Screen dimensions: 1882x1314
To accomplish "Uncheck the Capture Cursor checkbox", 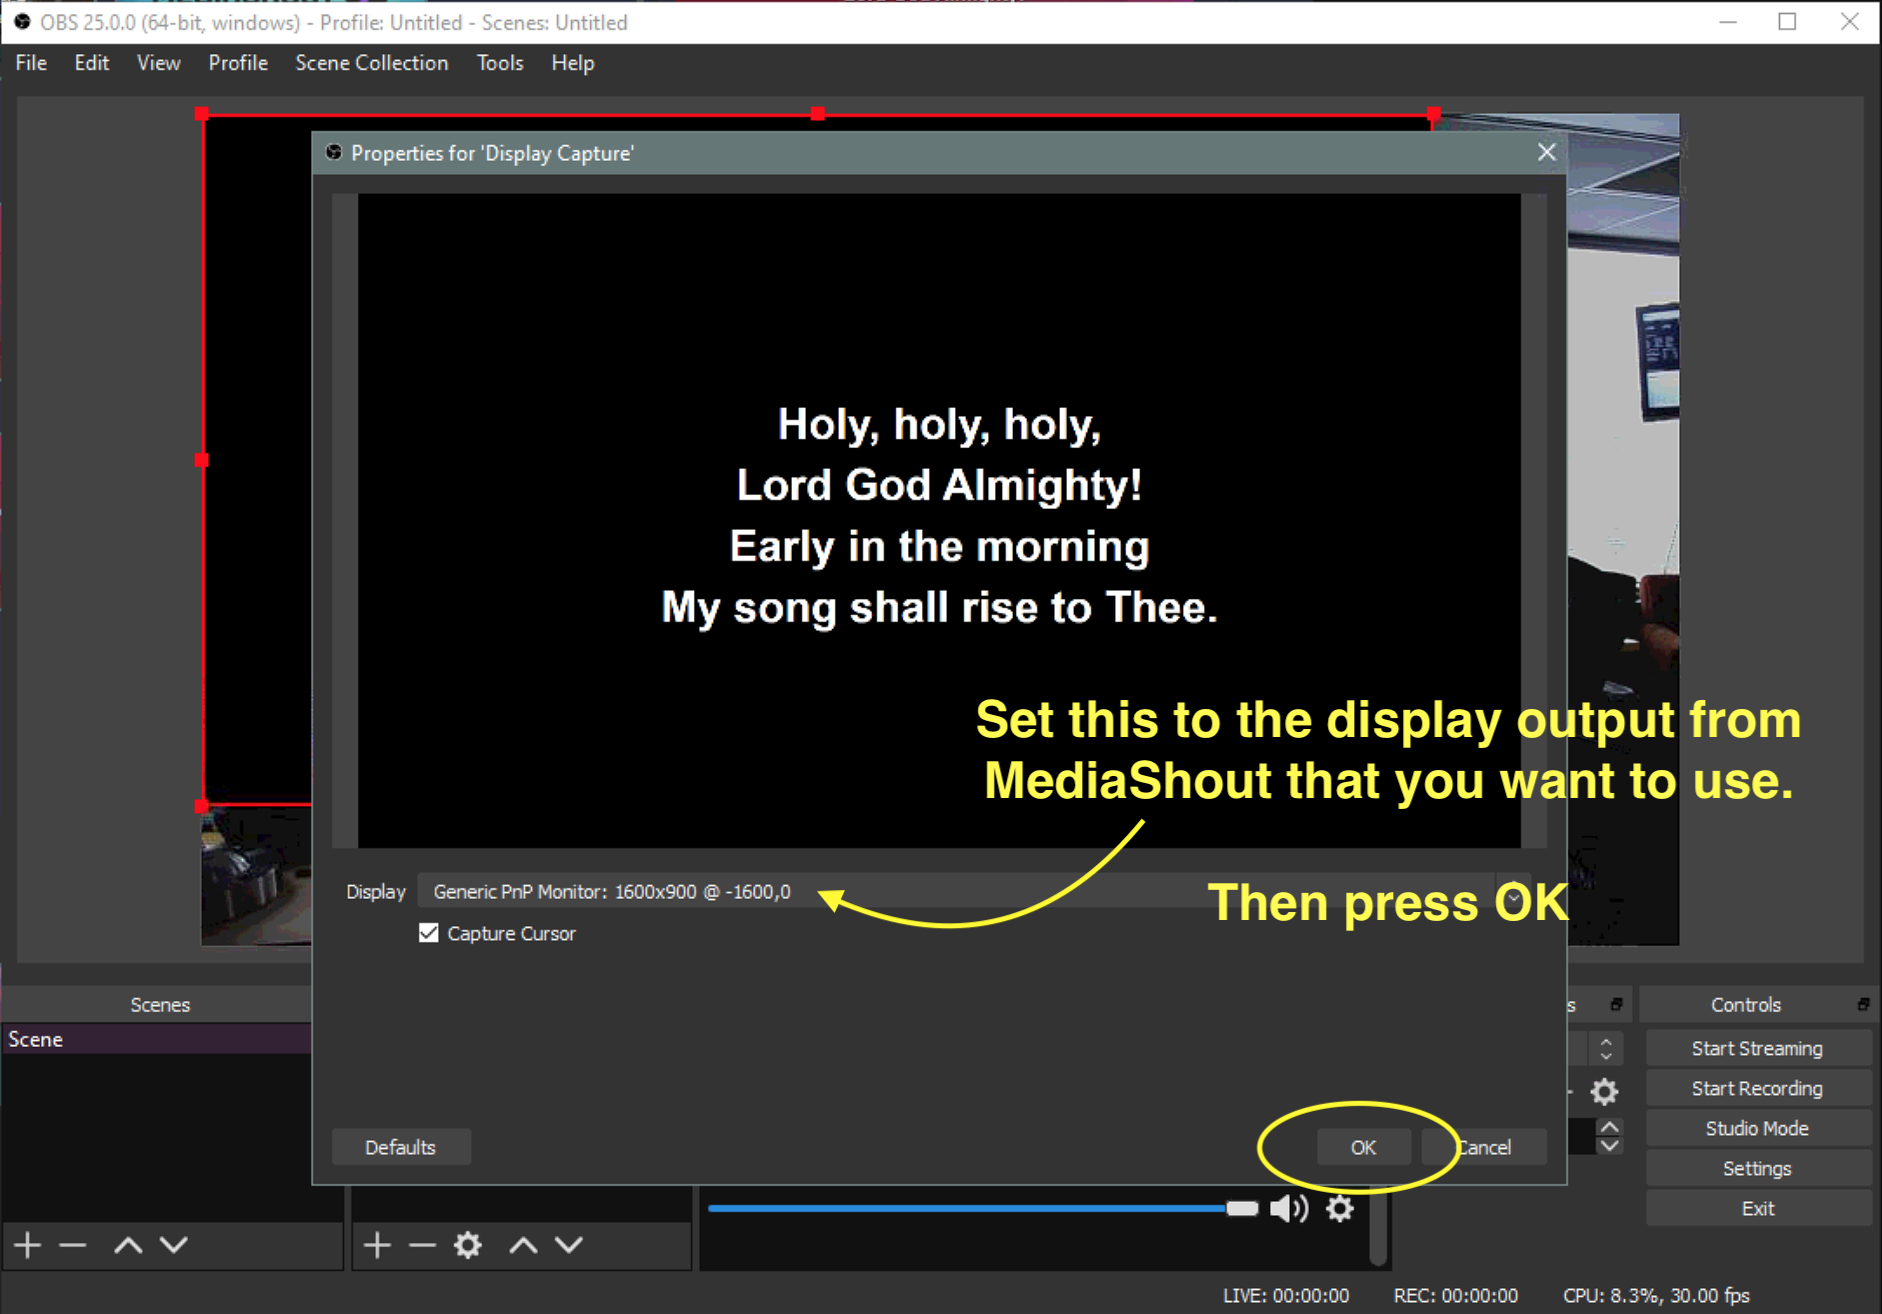I will 429,933.
